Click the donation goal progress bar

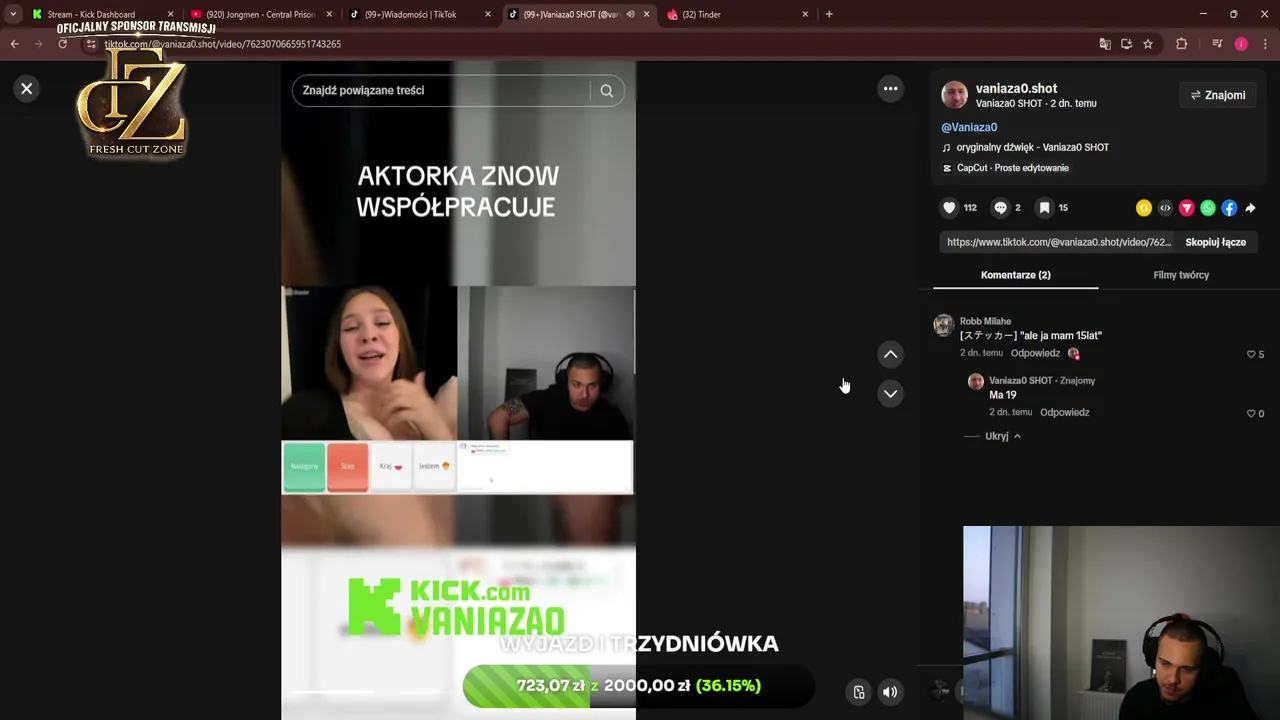tap(639, 686)
